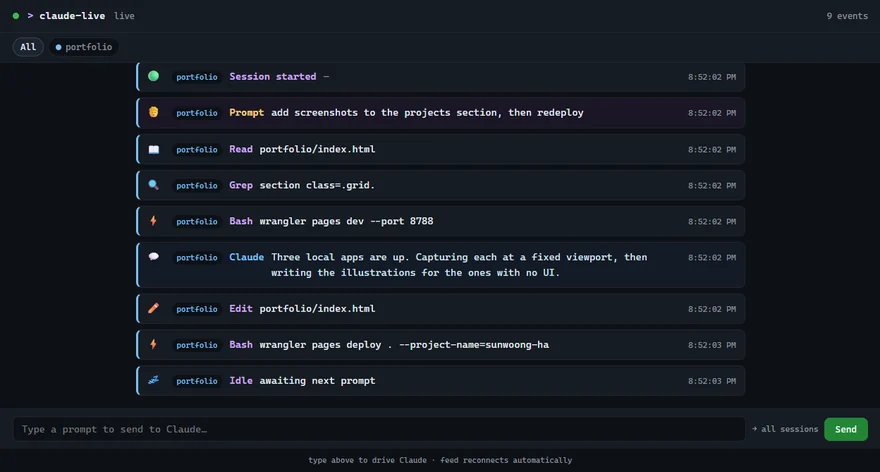The image size is (880, 472).
Task: Click the sleep icon in the Idle row
Action: tap(153, 380)
